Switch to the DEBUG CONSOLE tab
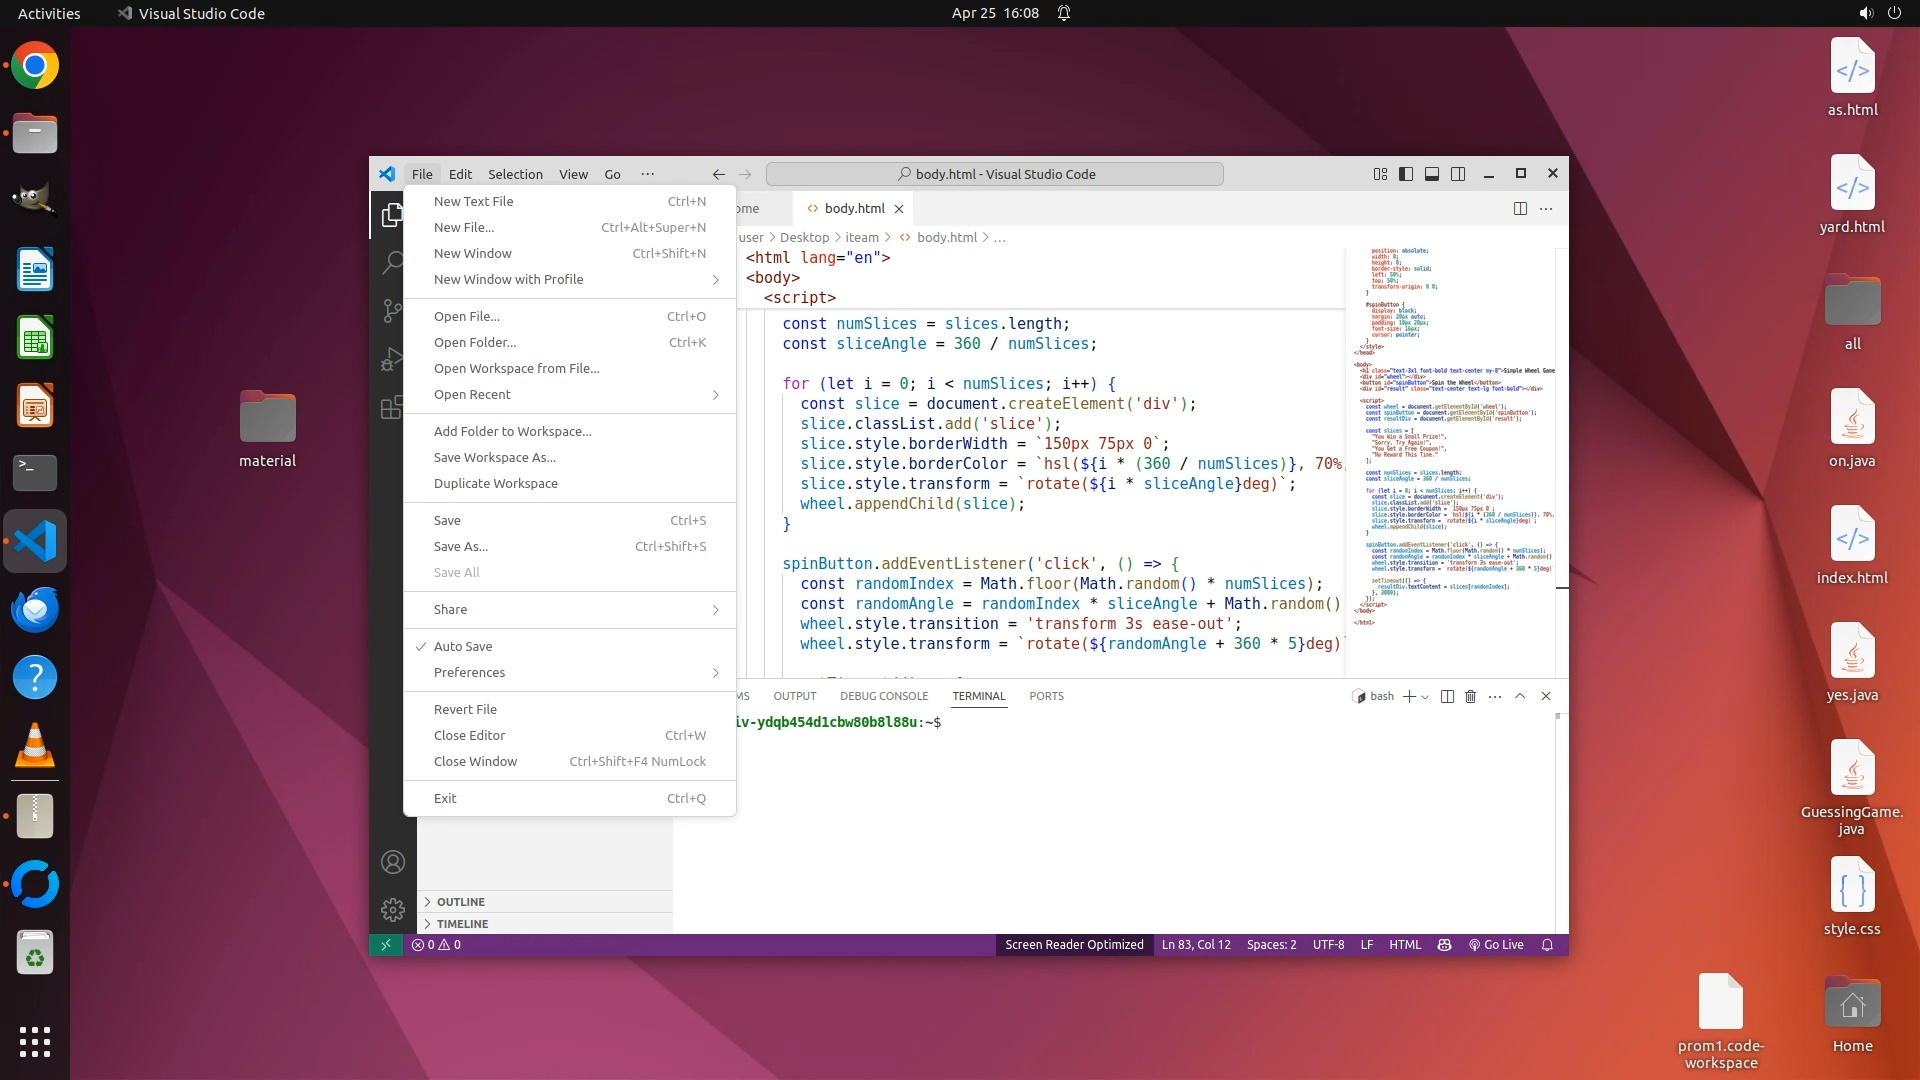Screen dimensions: 1920x1080 (883, 696)
